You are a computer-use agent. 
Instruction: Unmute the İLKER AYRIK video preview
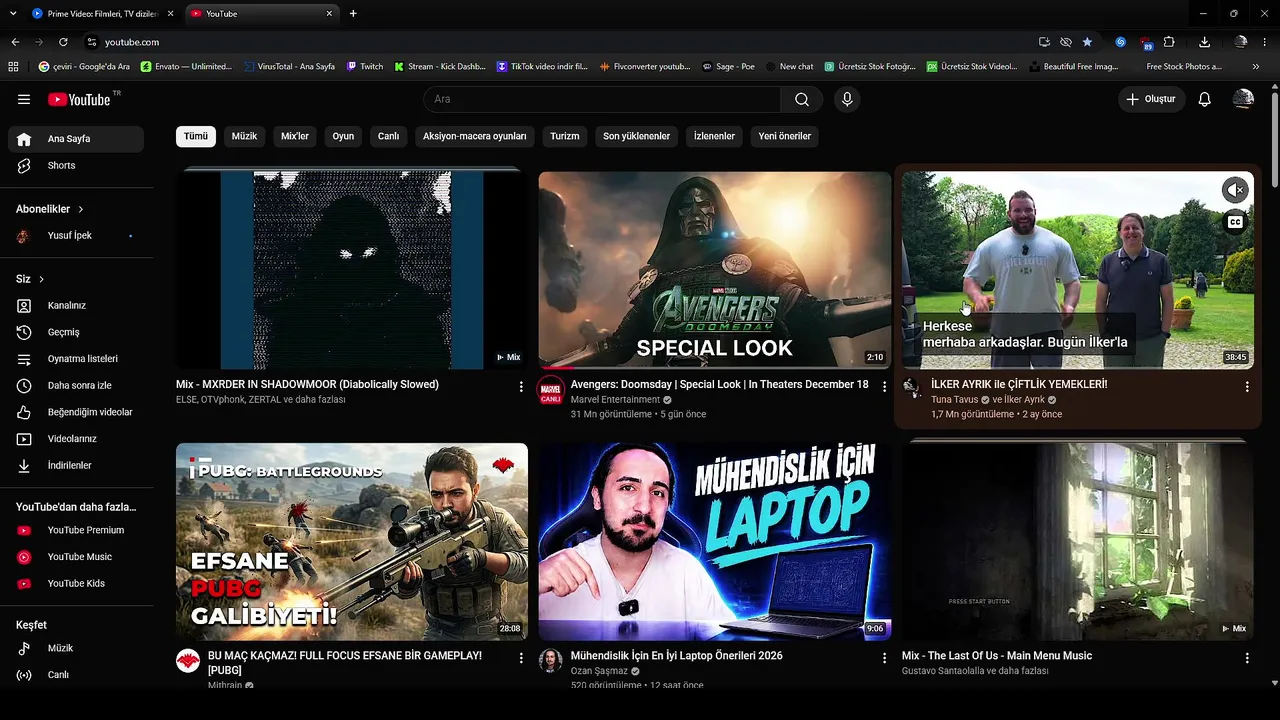(1235, 189)
